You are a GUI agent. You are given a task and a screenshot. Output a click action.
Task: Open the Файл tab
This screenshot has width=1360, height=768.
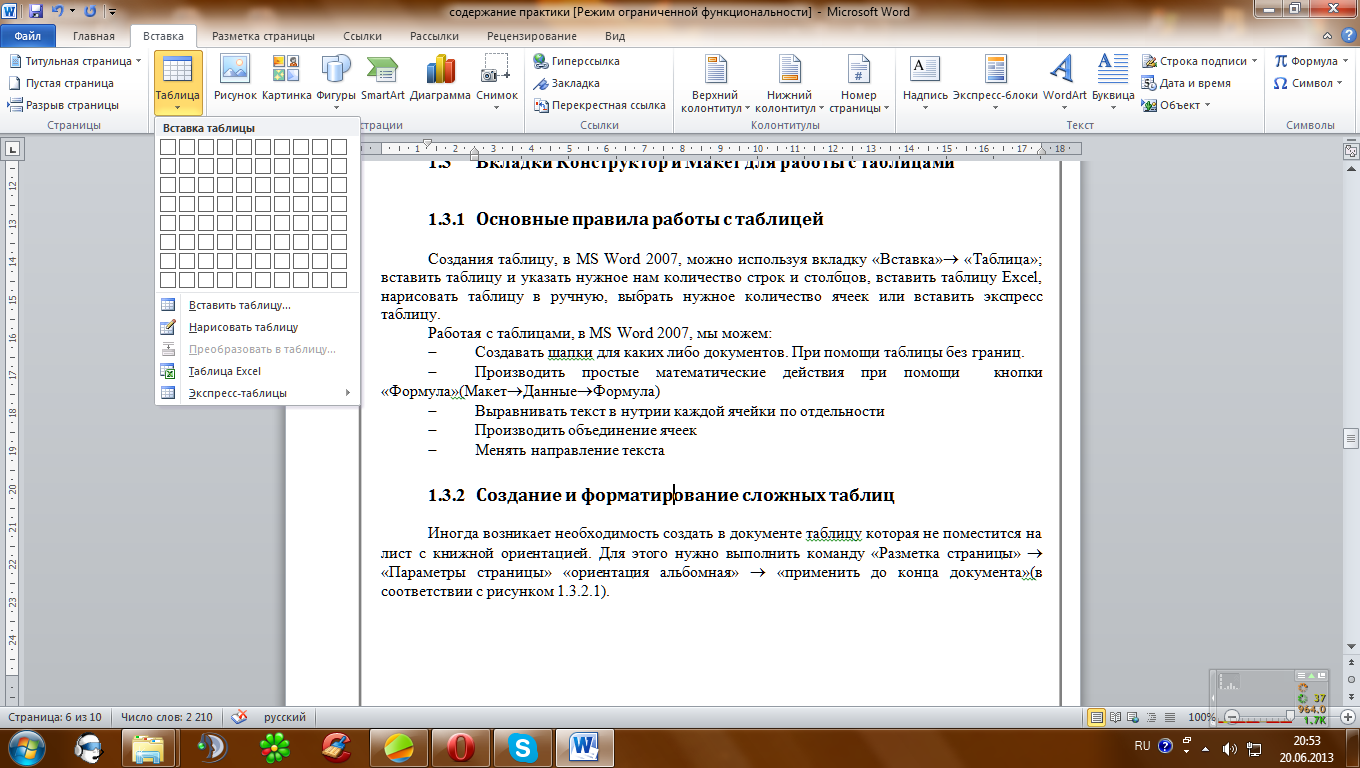click(x=27, y=36)
